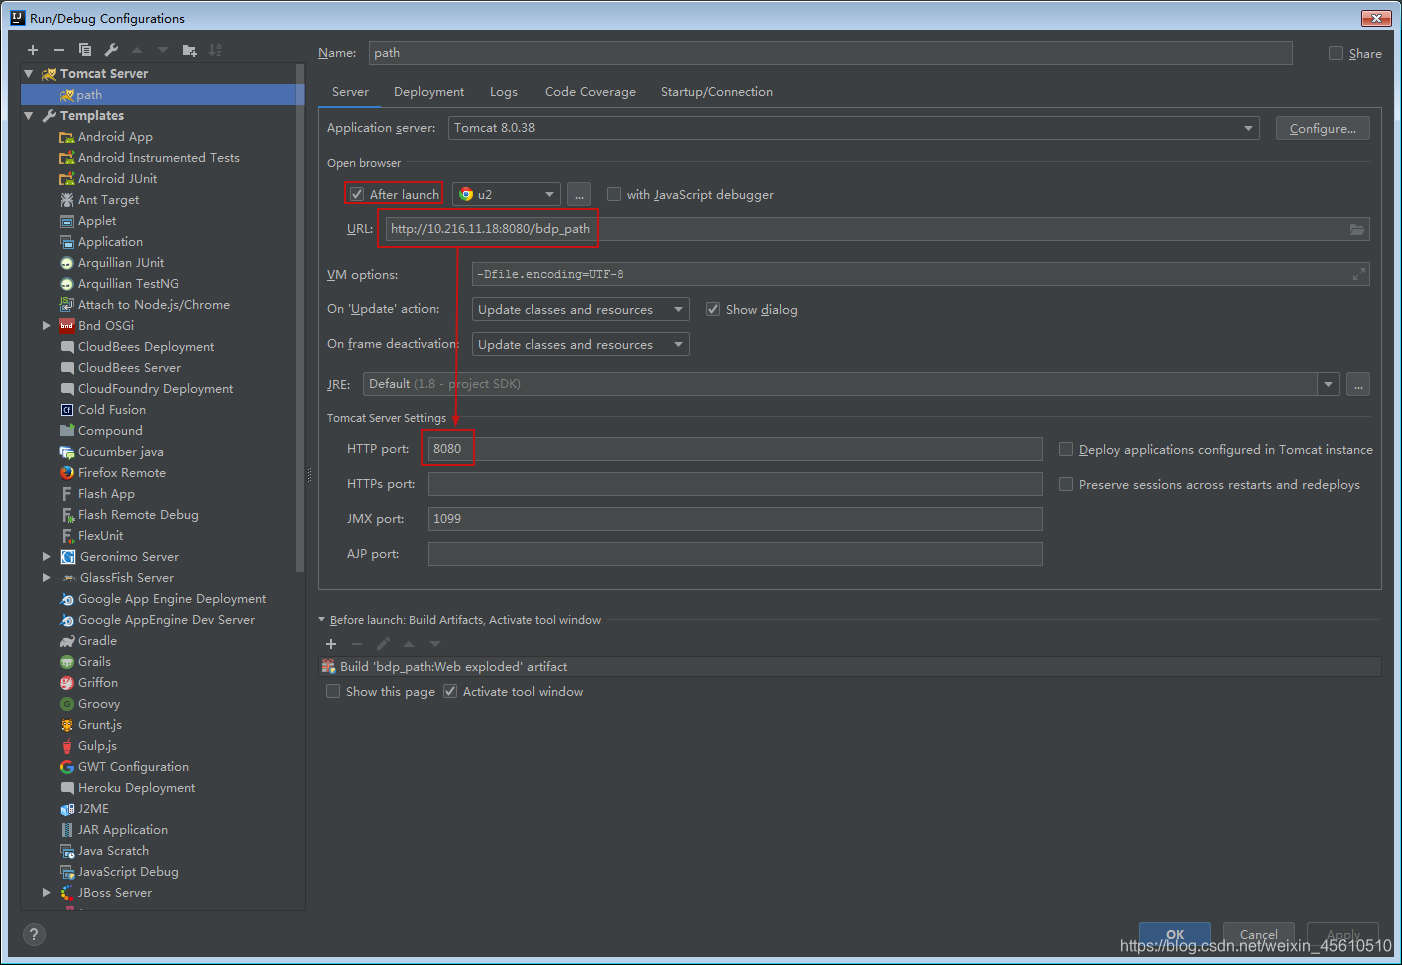Select JAR Application template icon
The image size is (1402, 965).
click(67, 830)
